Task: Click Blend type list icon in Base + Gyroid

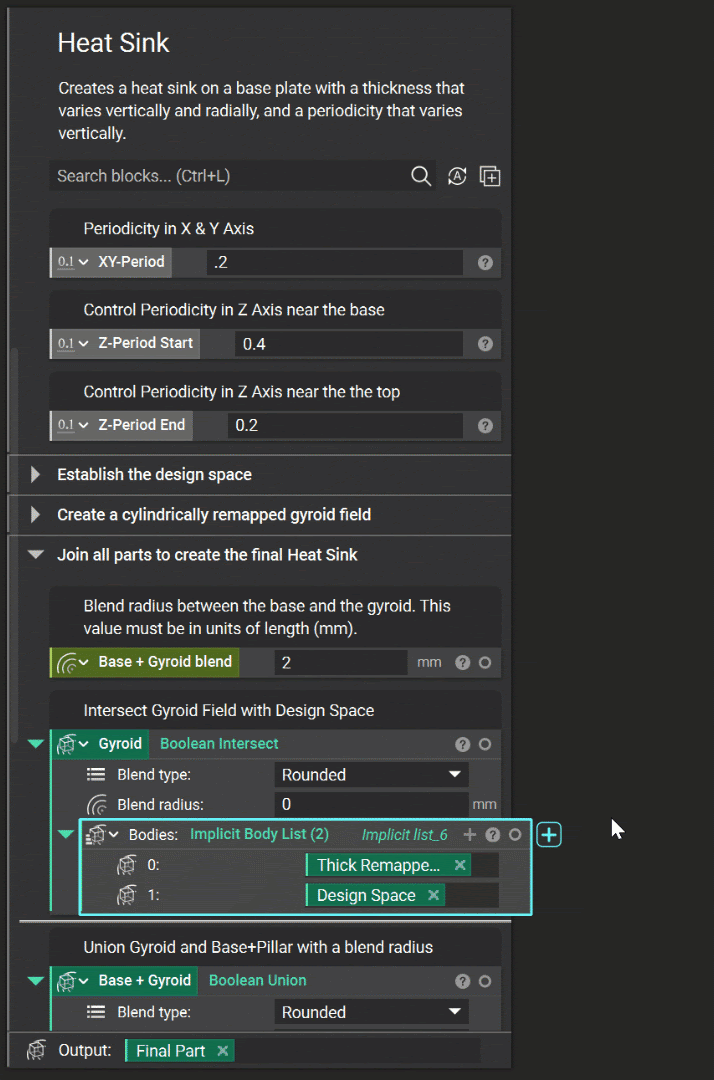Action: click(x=96, y=1012)
